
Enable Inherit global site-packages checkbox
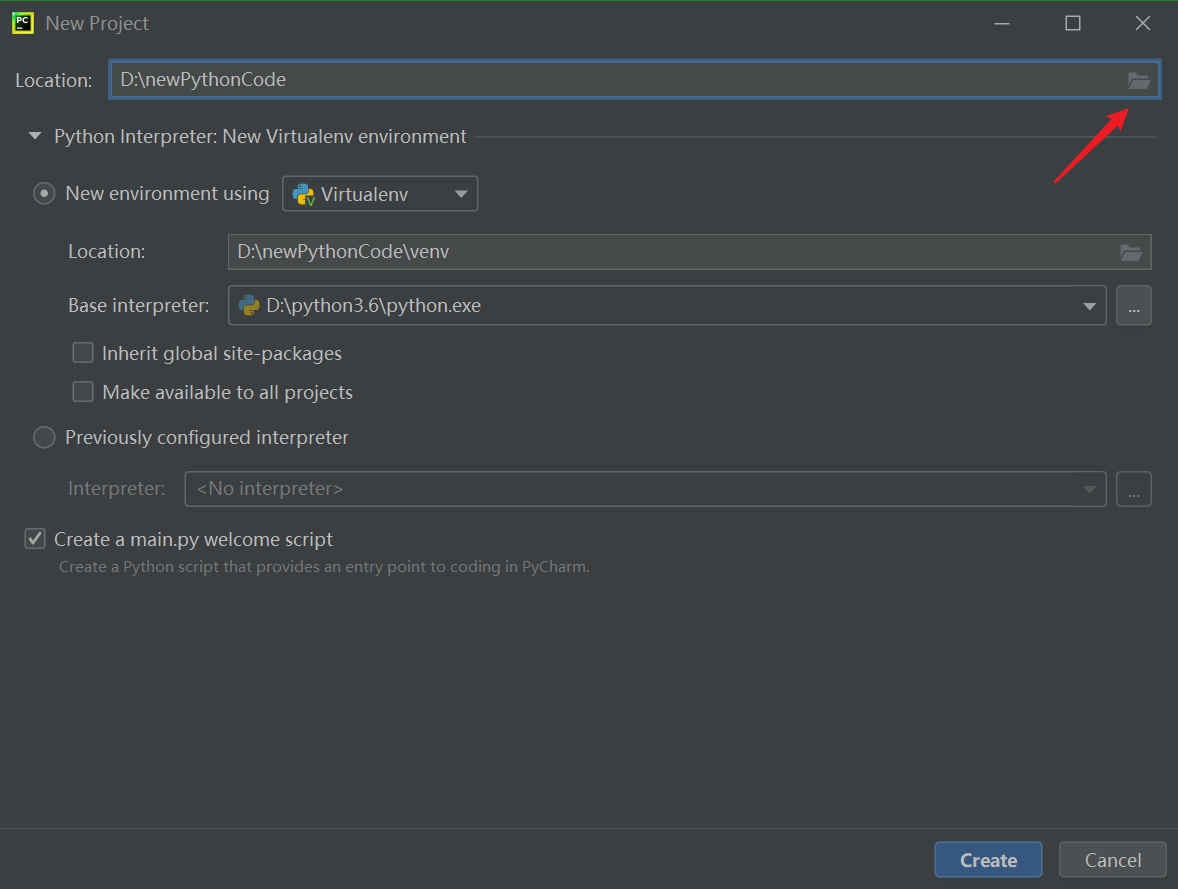point(83,353)
